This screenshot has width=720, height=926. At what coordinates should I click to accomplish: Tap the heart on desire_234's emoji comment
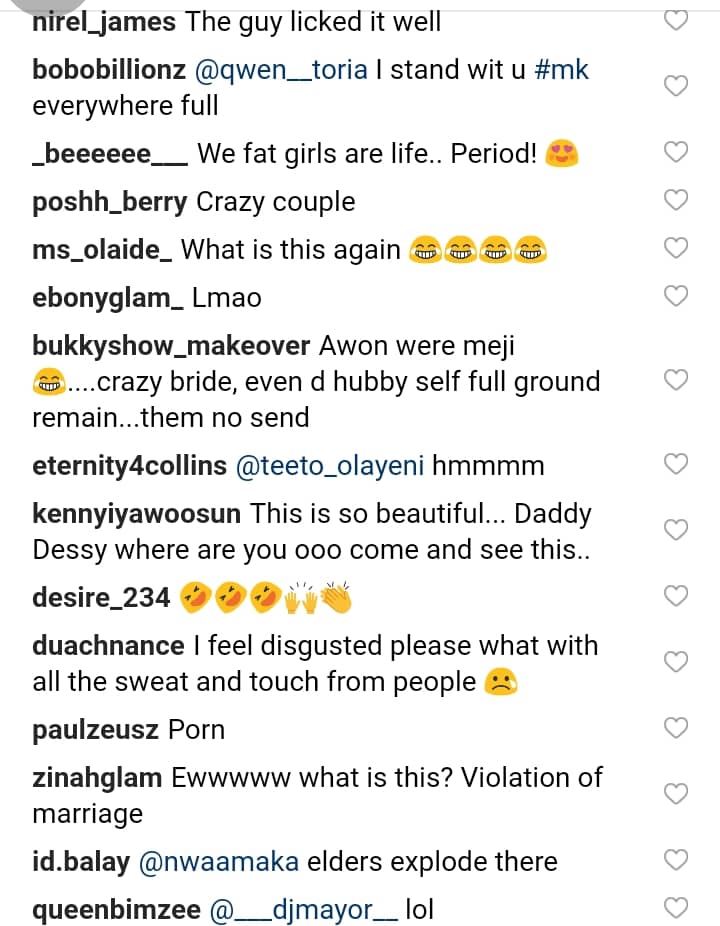click(x=677, y=597)
